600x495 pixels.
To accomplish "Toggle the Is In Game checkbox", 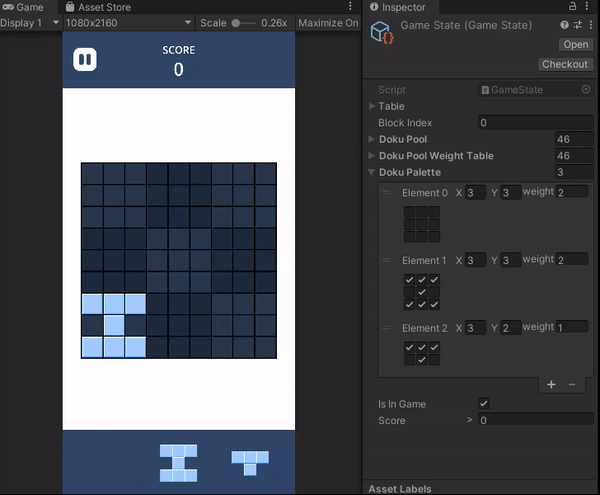I will (x=484, y=404).
